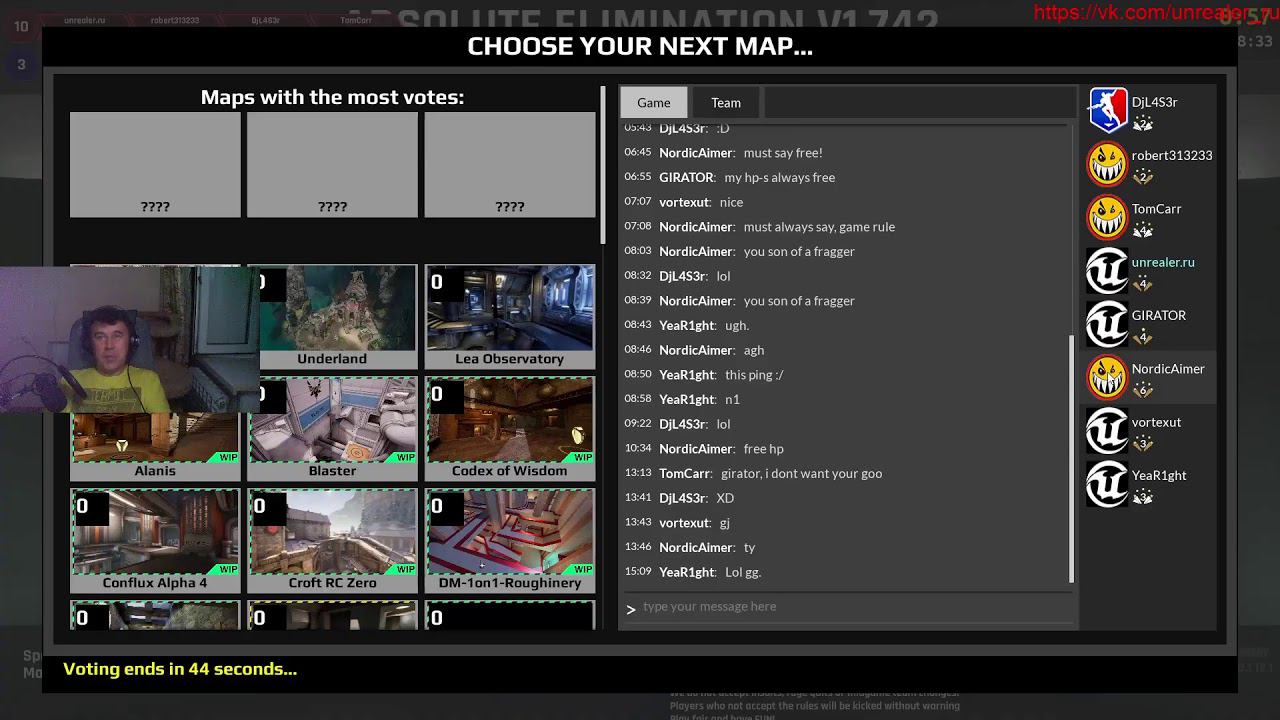Switch to the Game chat tab
This screenshot has width=1280, height=720.
(x=654, y=102)
